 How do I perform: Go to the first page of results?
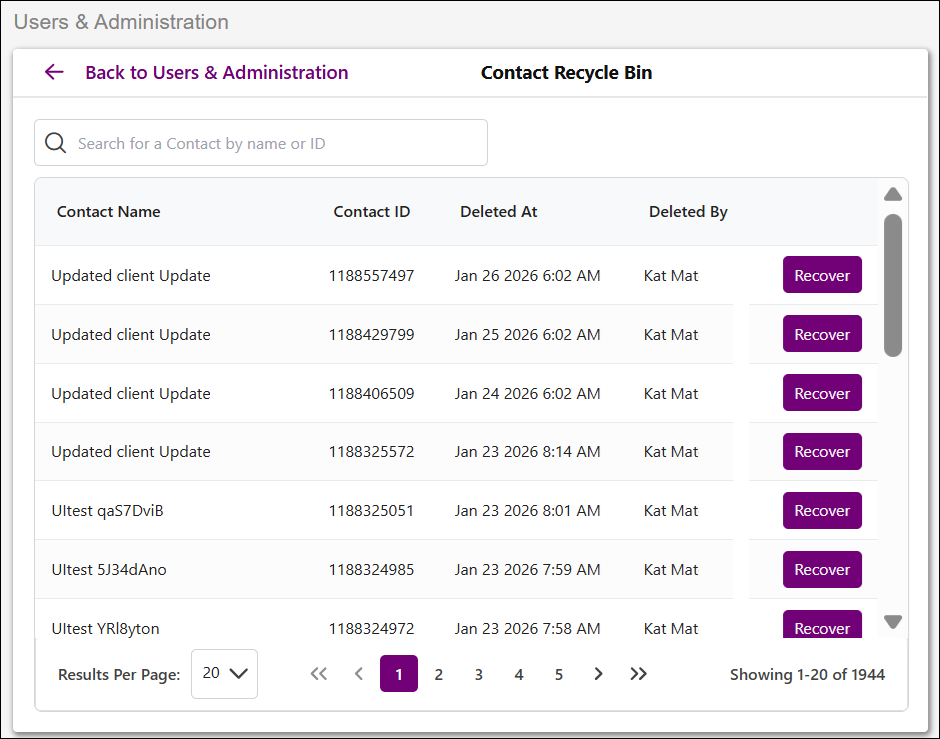click(319, 674)
